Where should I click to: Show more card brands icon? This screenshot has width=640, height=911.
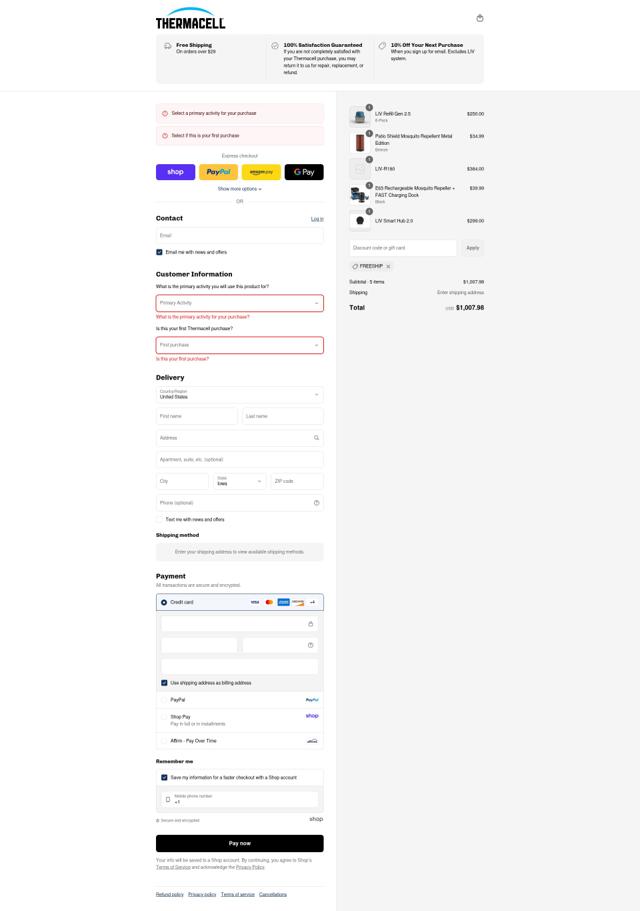[312, 602]
